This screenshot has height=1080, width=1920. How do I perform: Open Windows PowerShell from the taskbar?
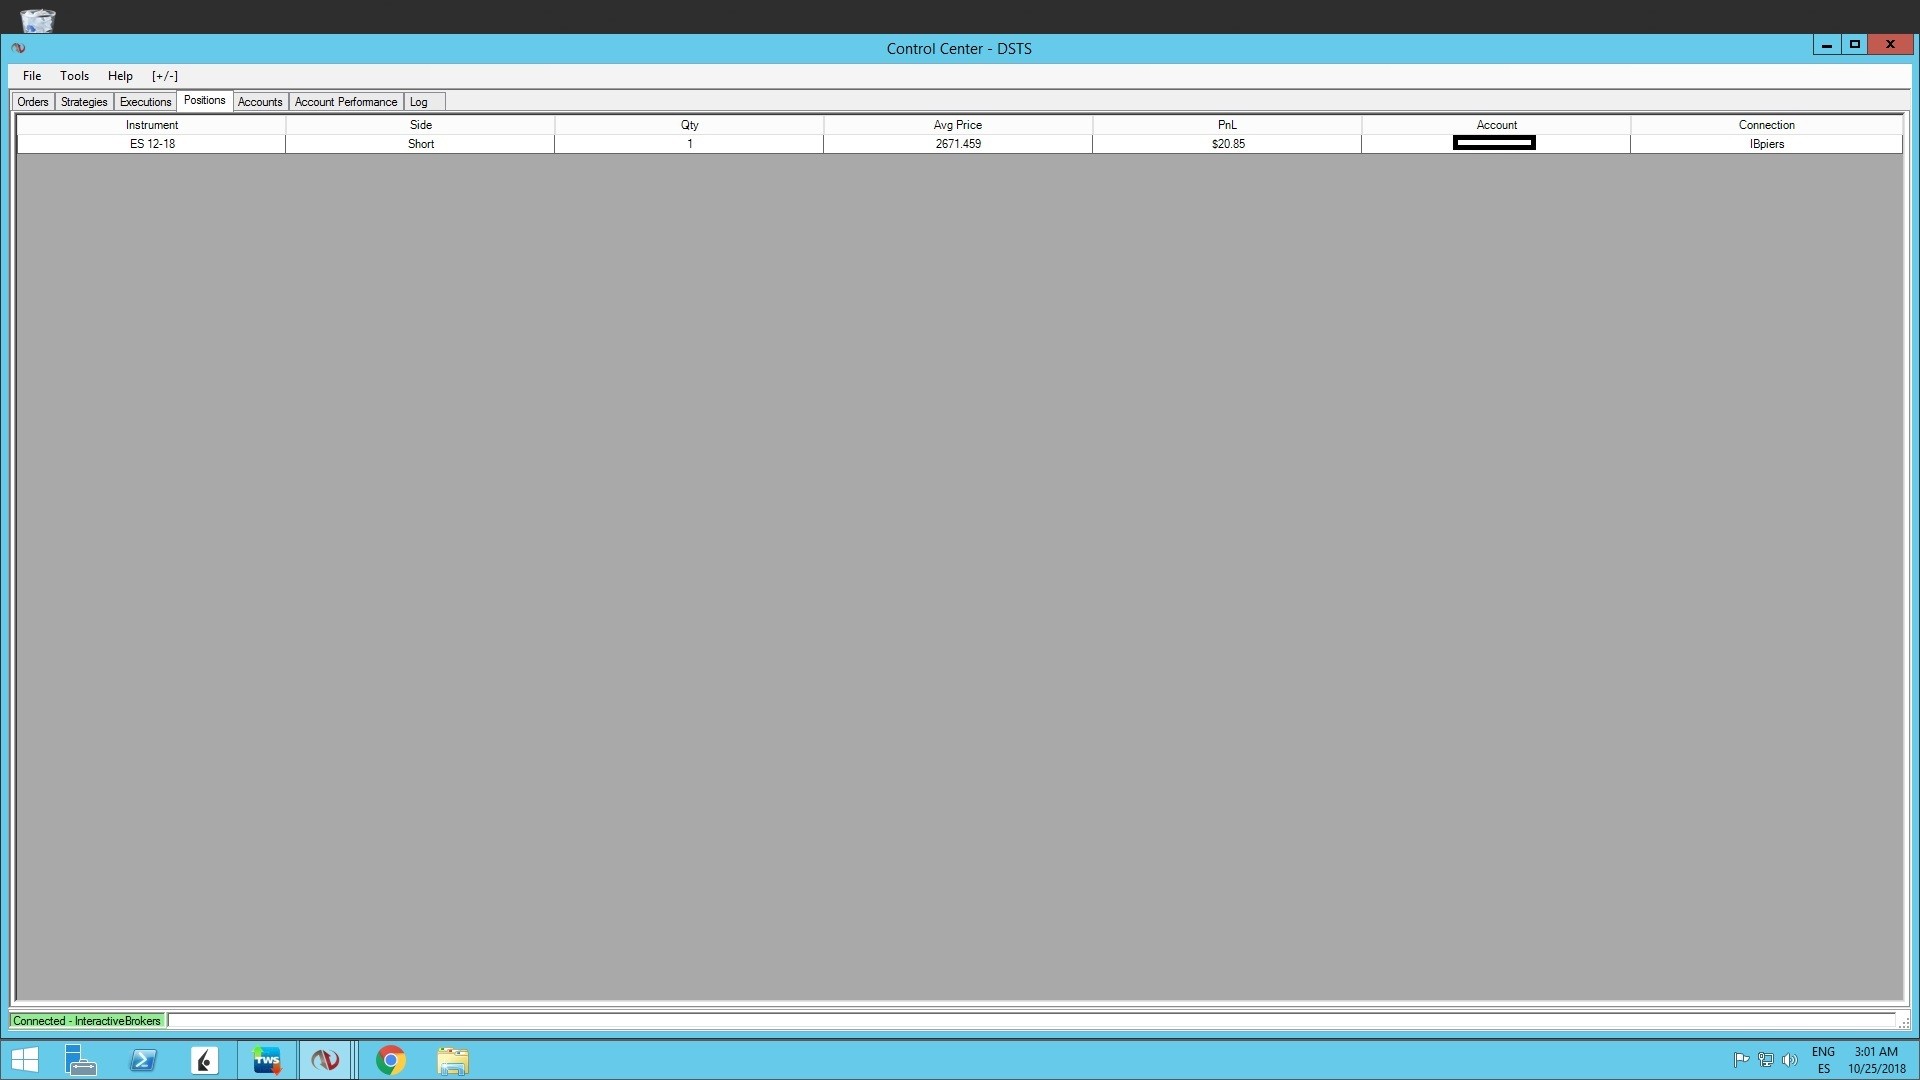[x=143, y=1060]
